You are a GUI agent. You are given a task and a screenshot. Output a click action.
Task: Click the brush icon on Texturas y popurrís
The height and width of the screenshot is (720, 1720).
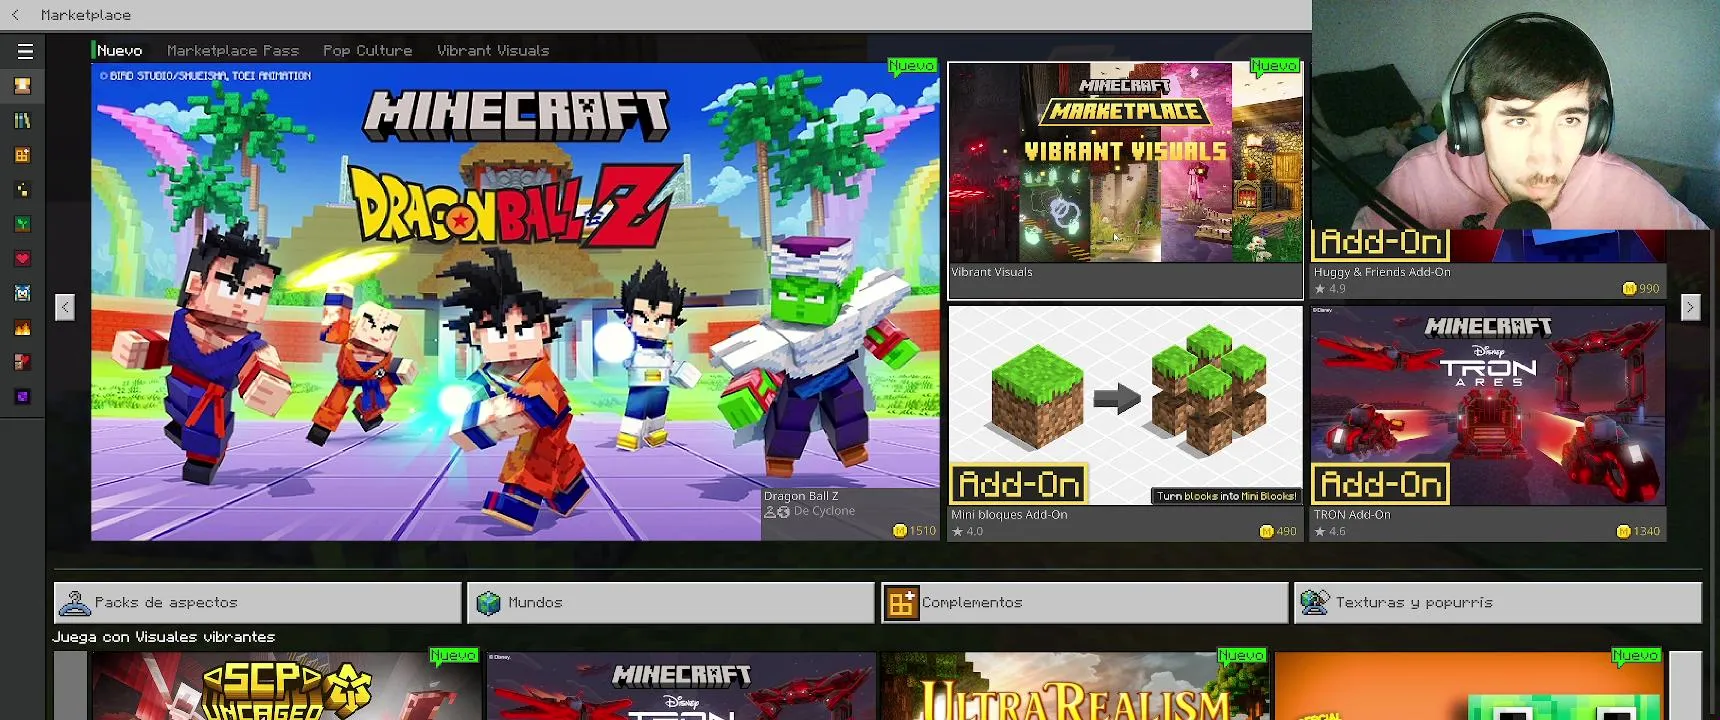(x=1314, y=602)
